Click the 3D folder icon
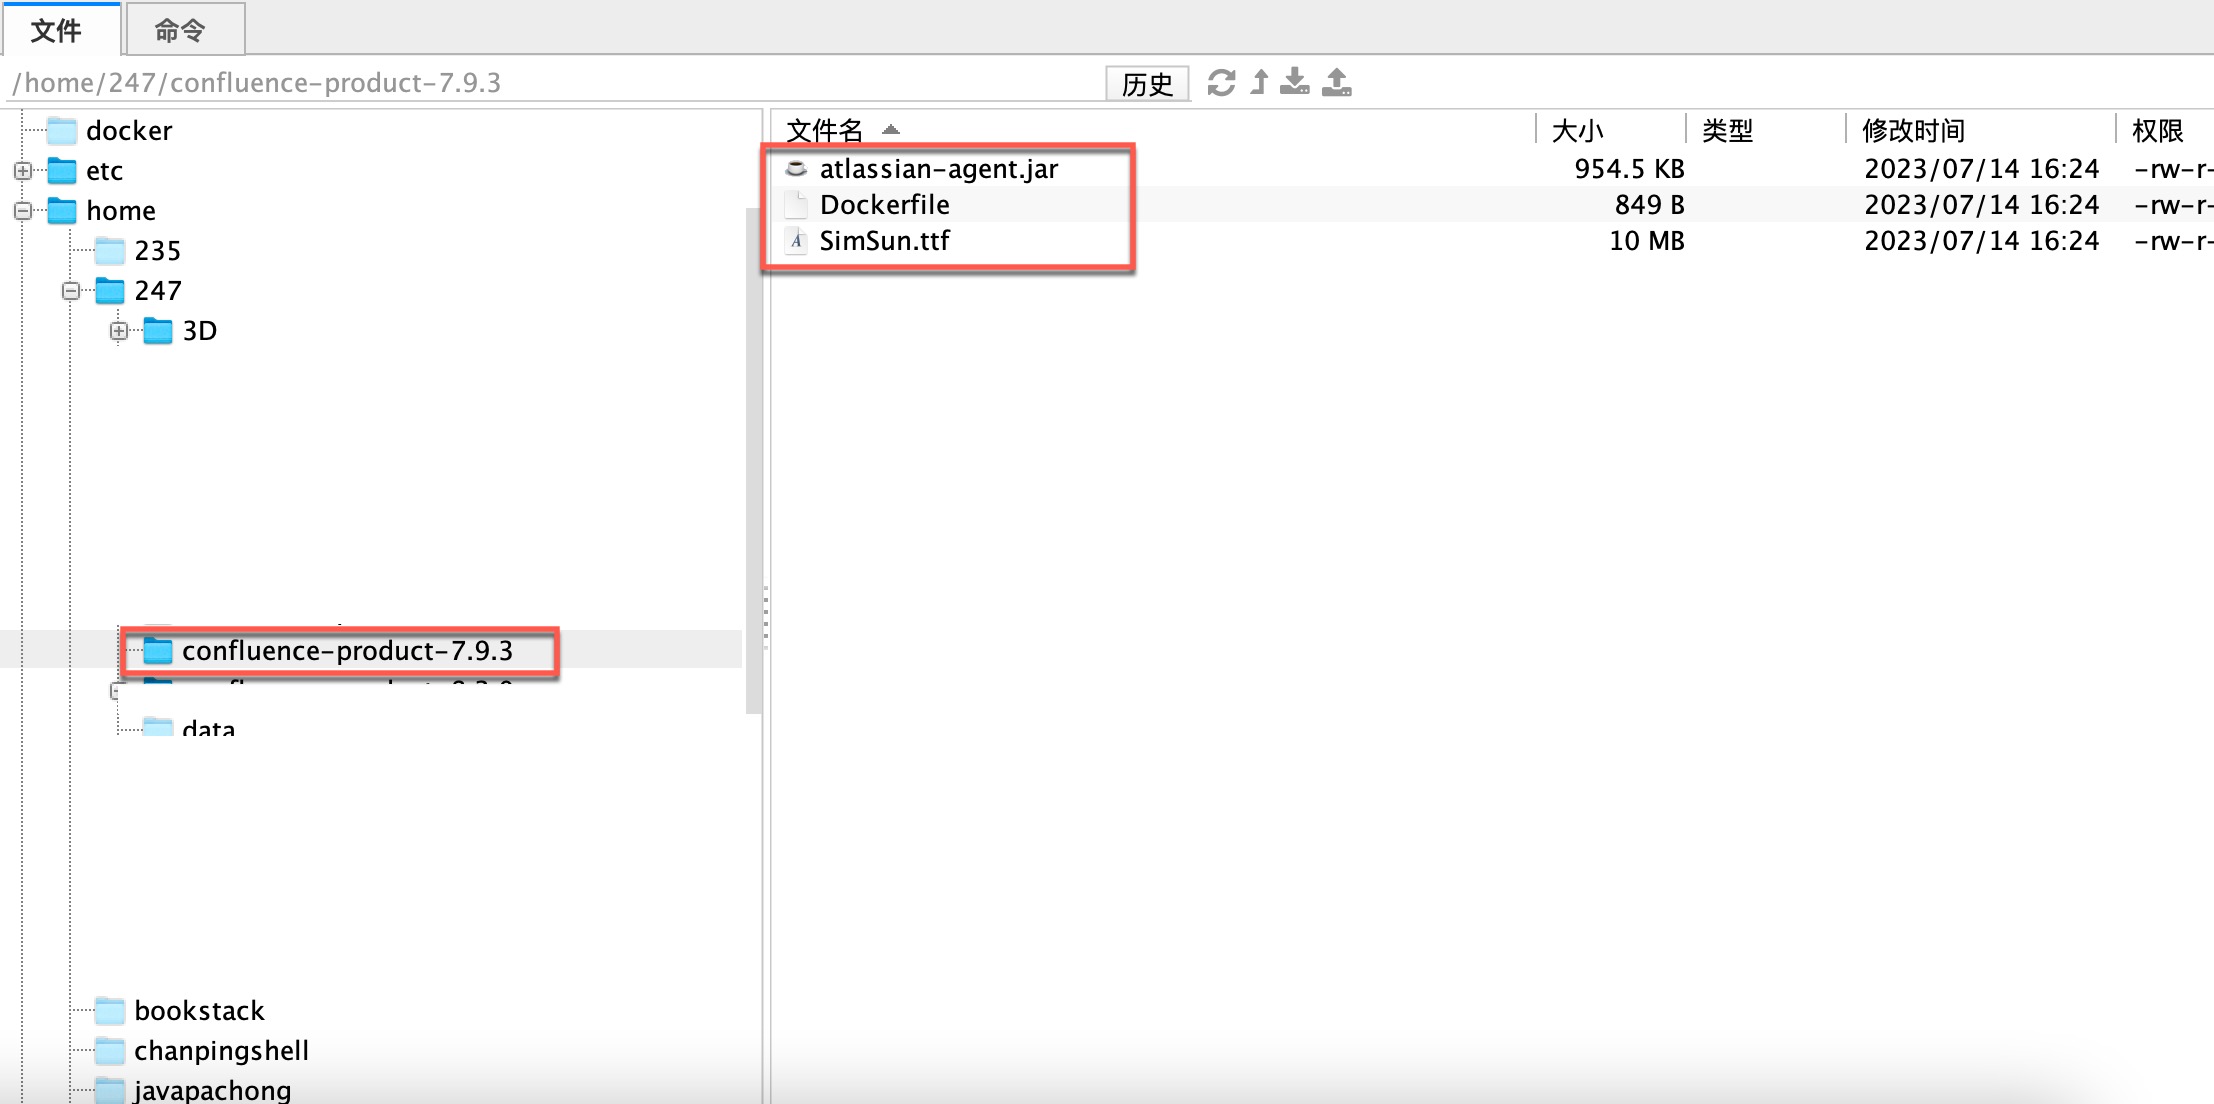The width and height of the screenshot is (2214, 1104). click(x=158, y=331)
